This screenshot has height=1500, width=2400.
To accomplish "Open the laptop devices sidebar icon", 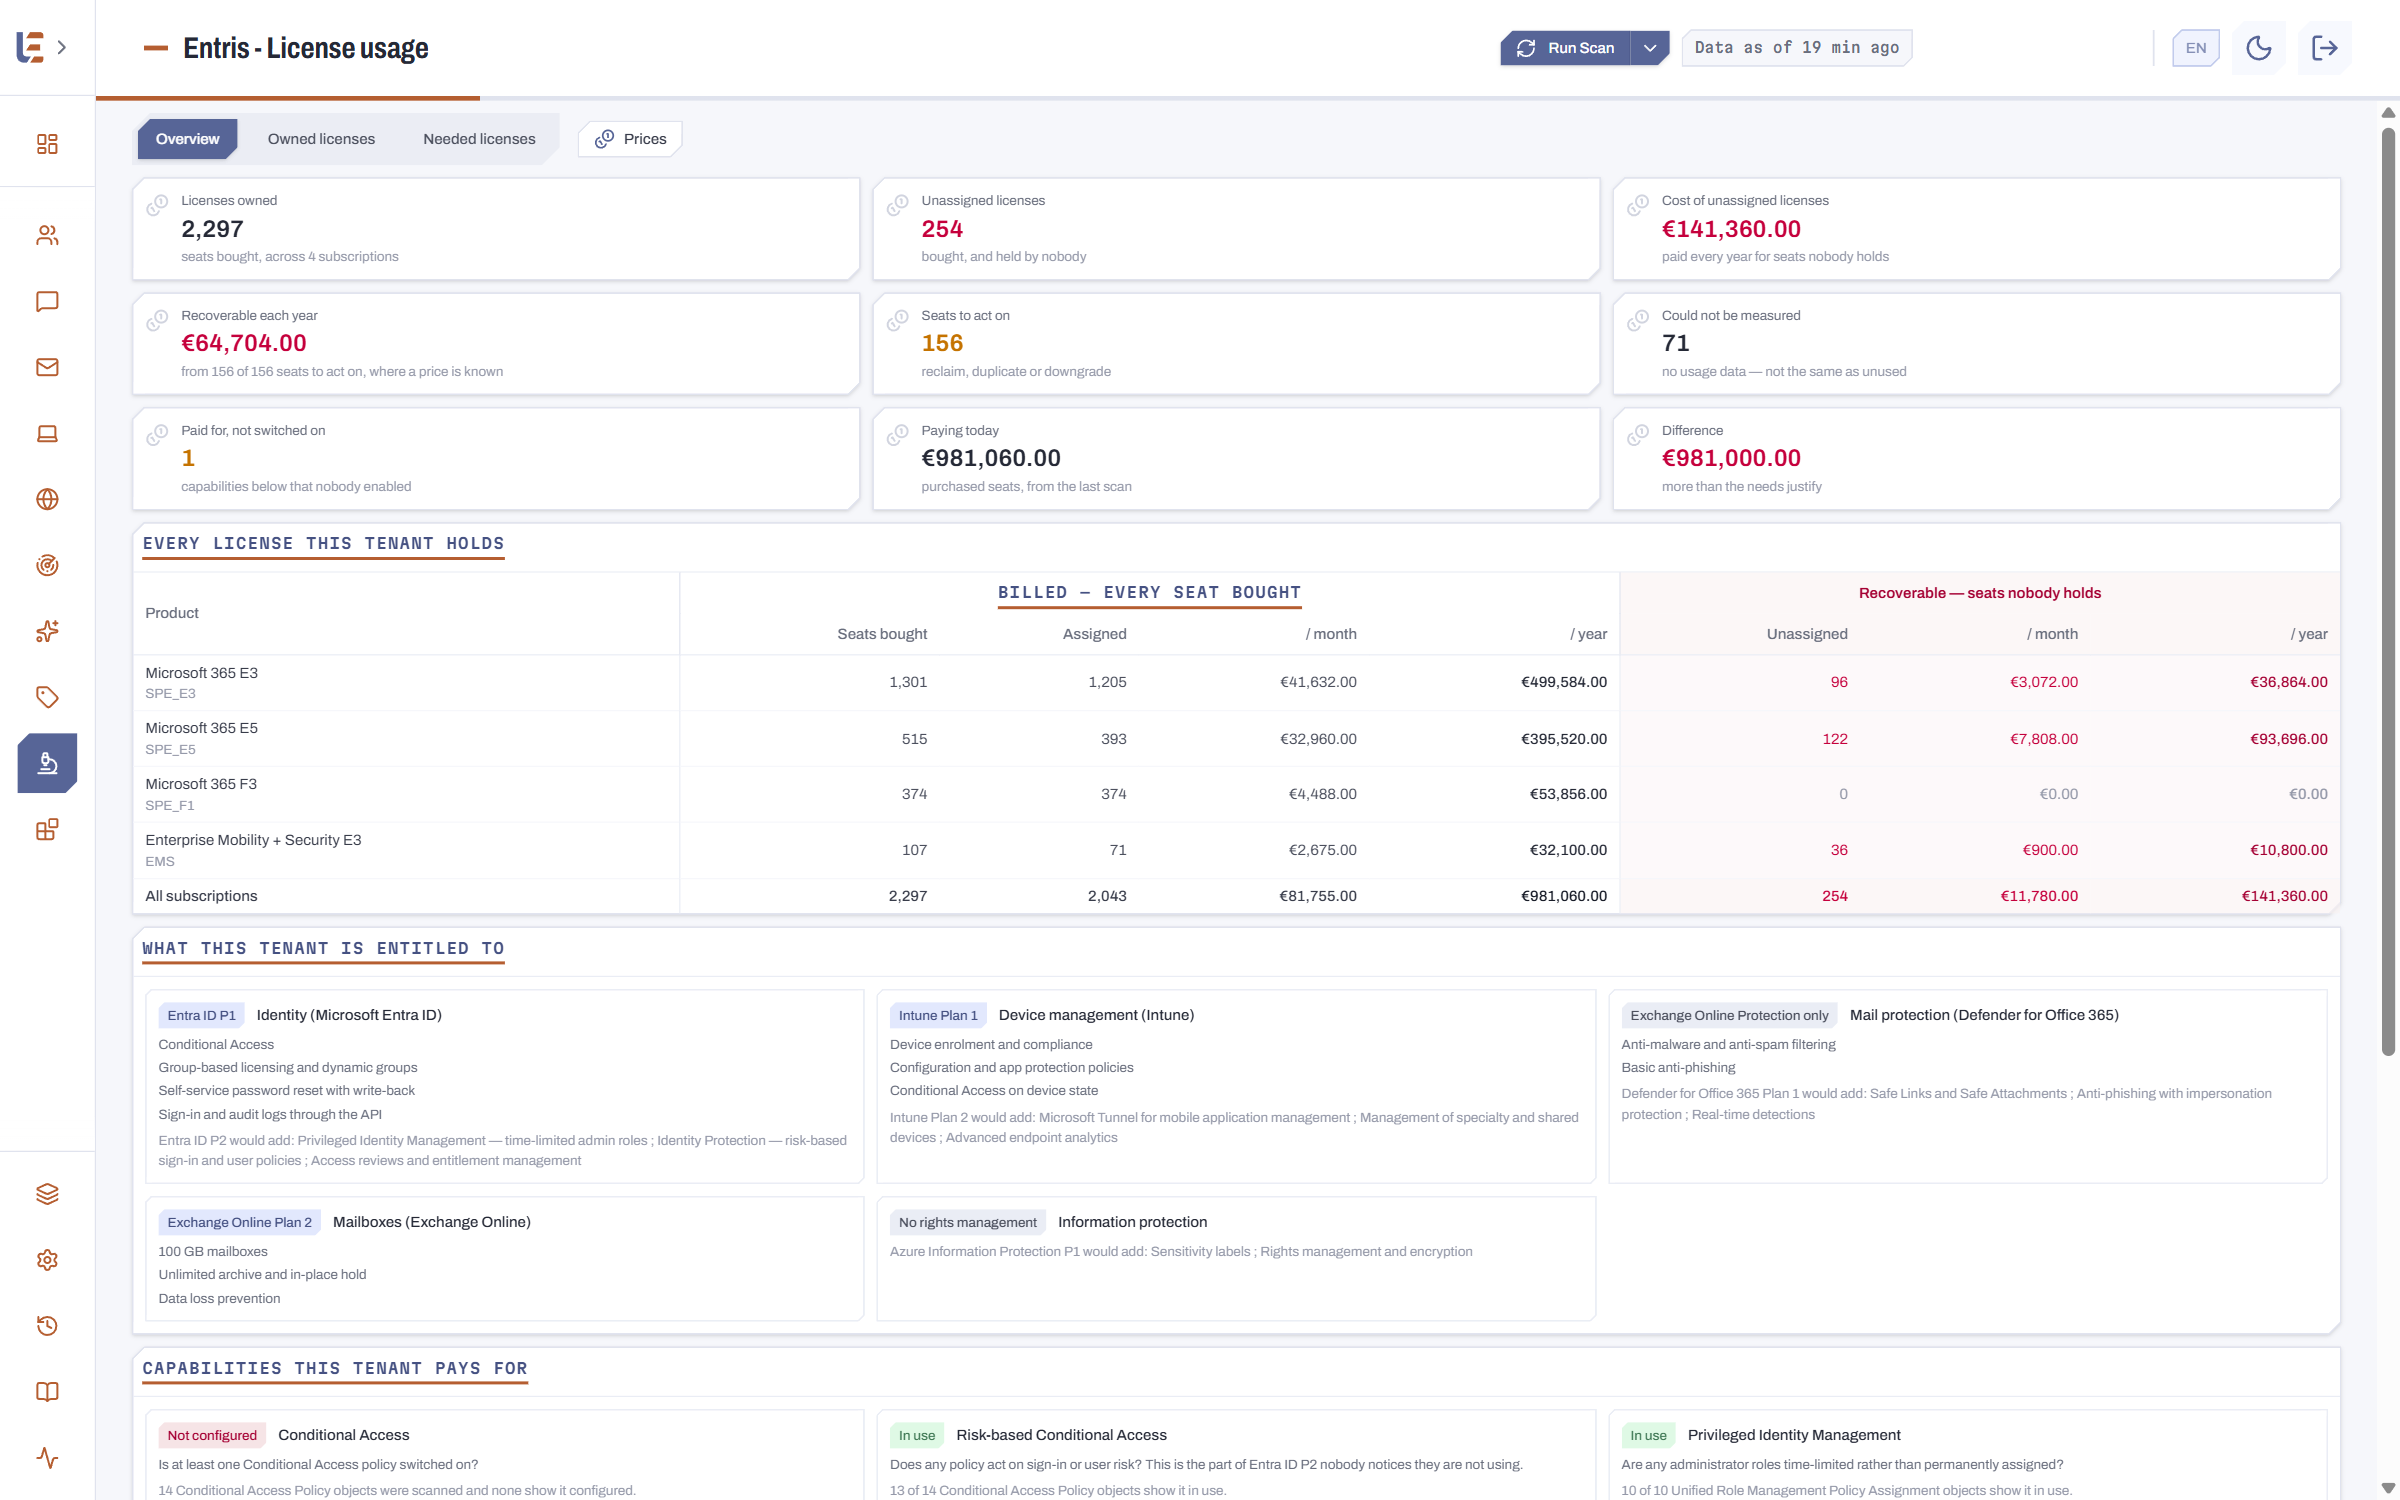I will point(47,433).
